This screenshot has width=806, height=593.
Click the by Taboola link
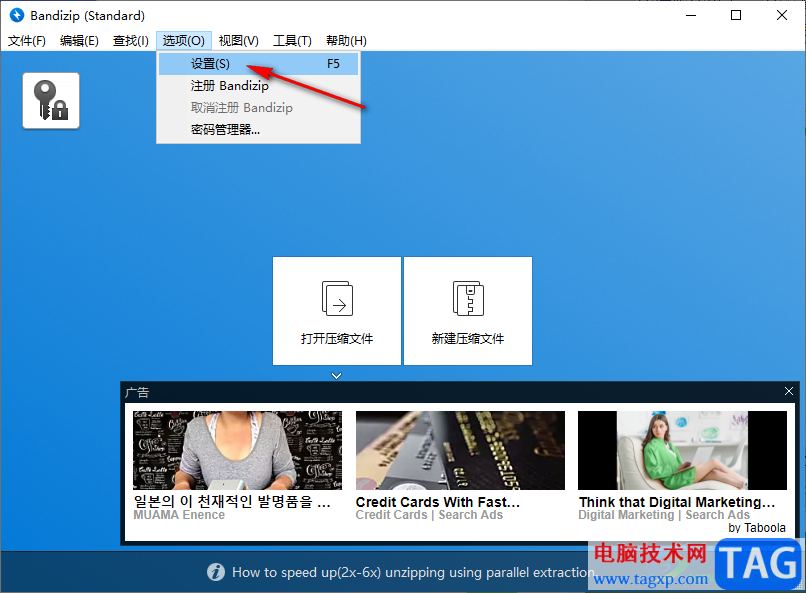(x=757, y=528)
